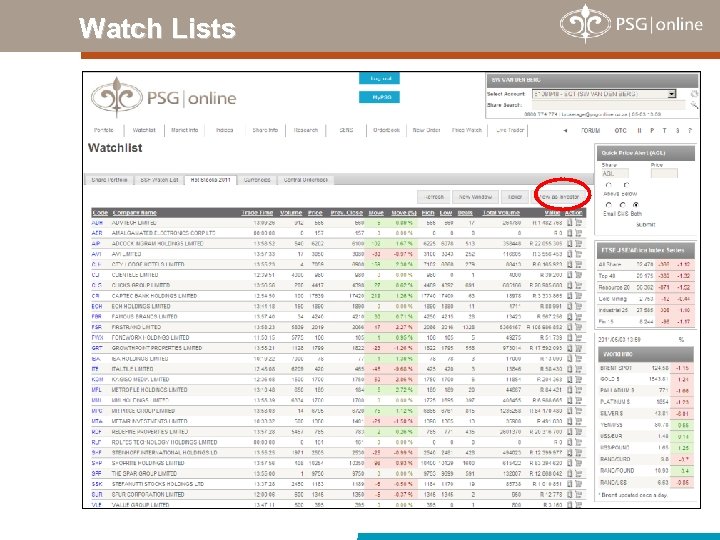Sort by the Company Name column header

135,213
